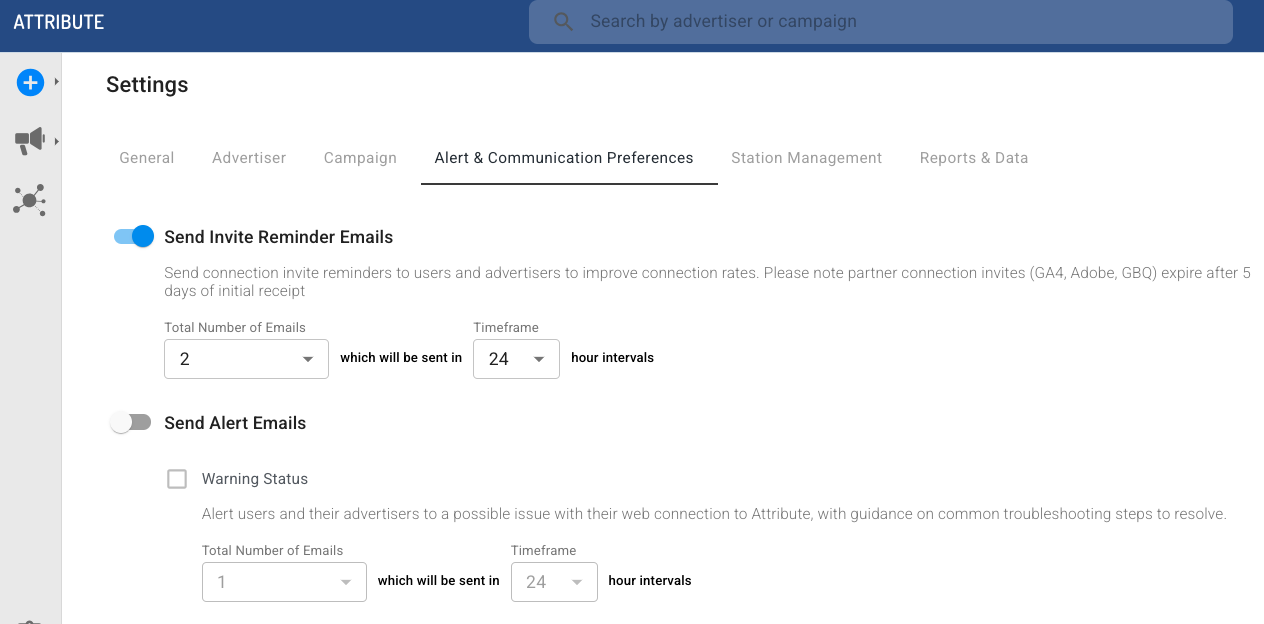This screenshot has height=624, width=1264.
Task: Open Warning Status Timeframe dropdown
Action: click(x=554, y=582)
